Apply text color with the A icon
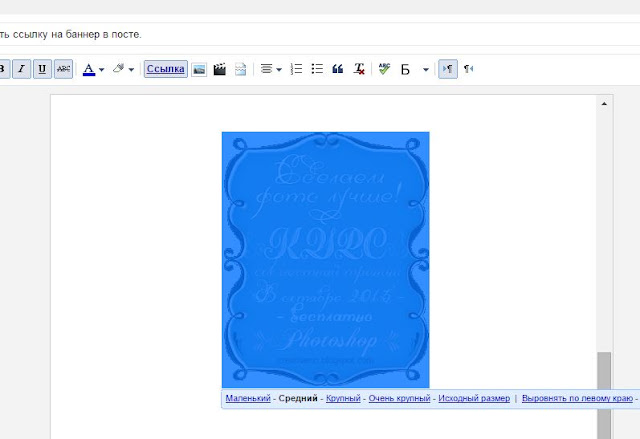 (x=89, y=69)
